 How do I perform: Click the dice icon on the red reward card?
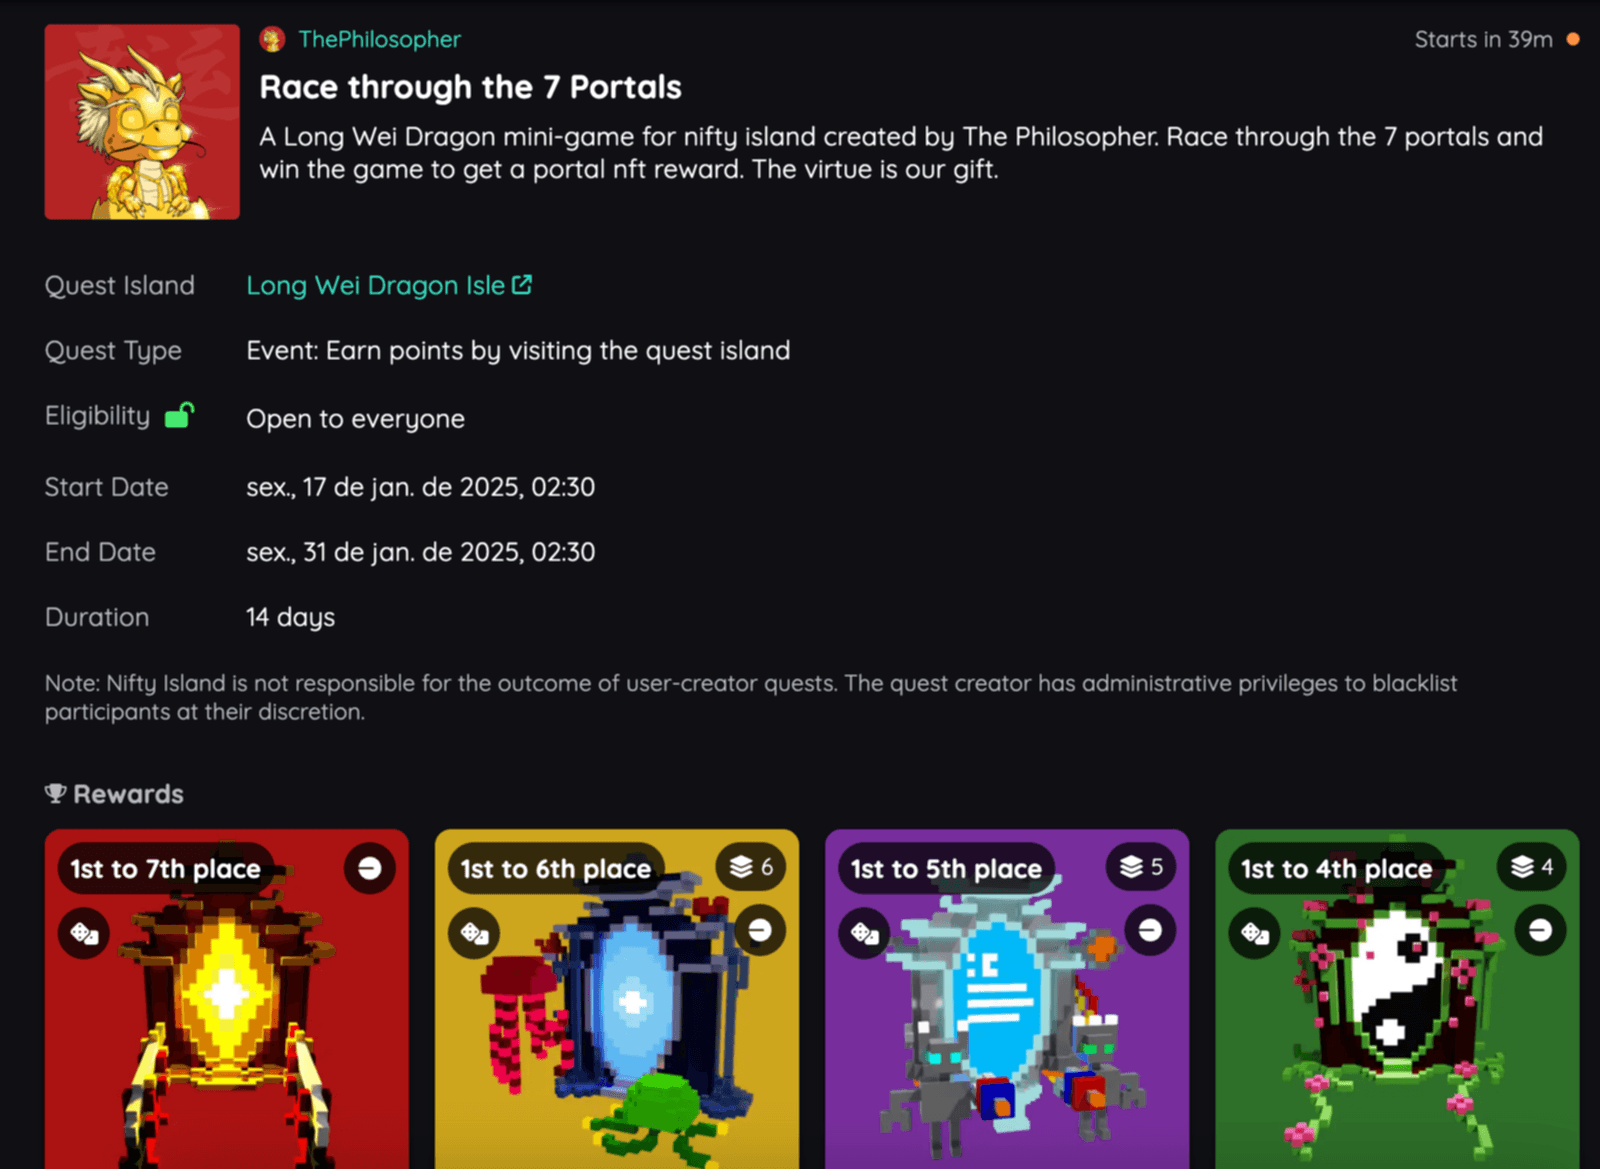pyautogui.click(x=84, y=933)
